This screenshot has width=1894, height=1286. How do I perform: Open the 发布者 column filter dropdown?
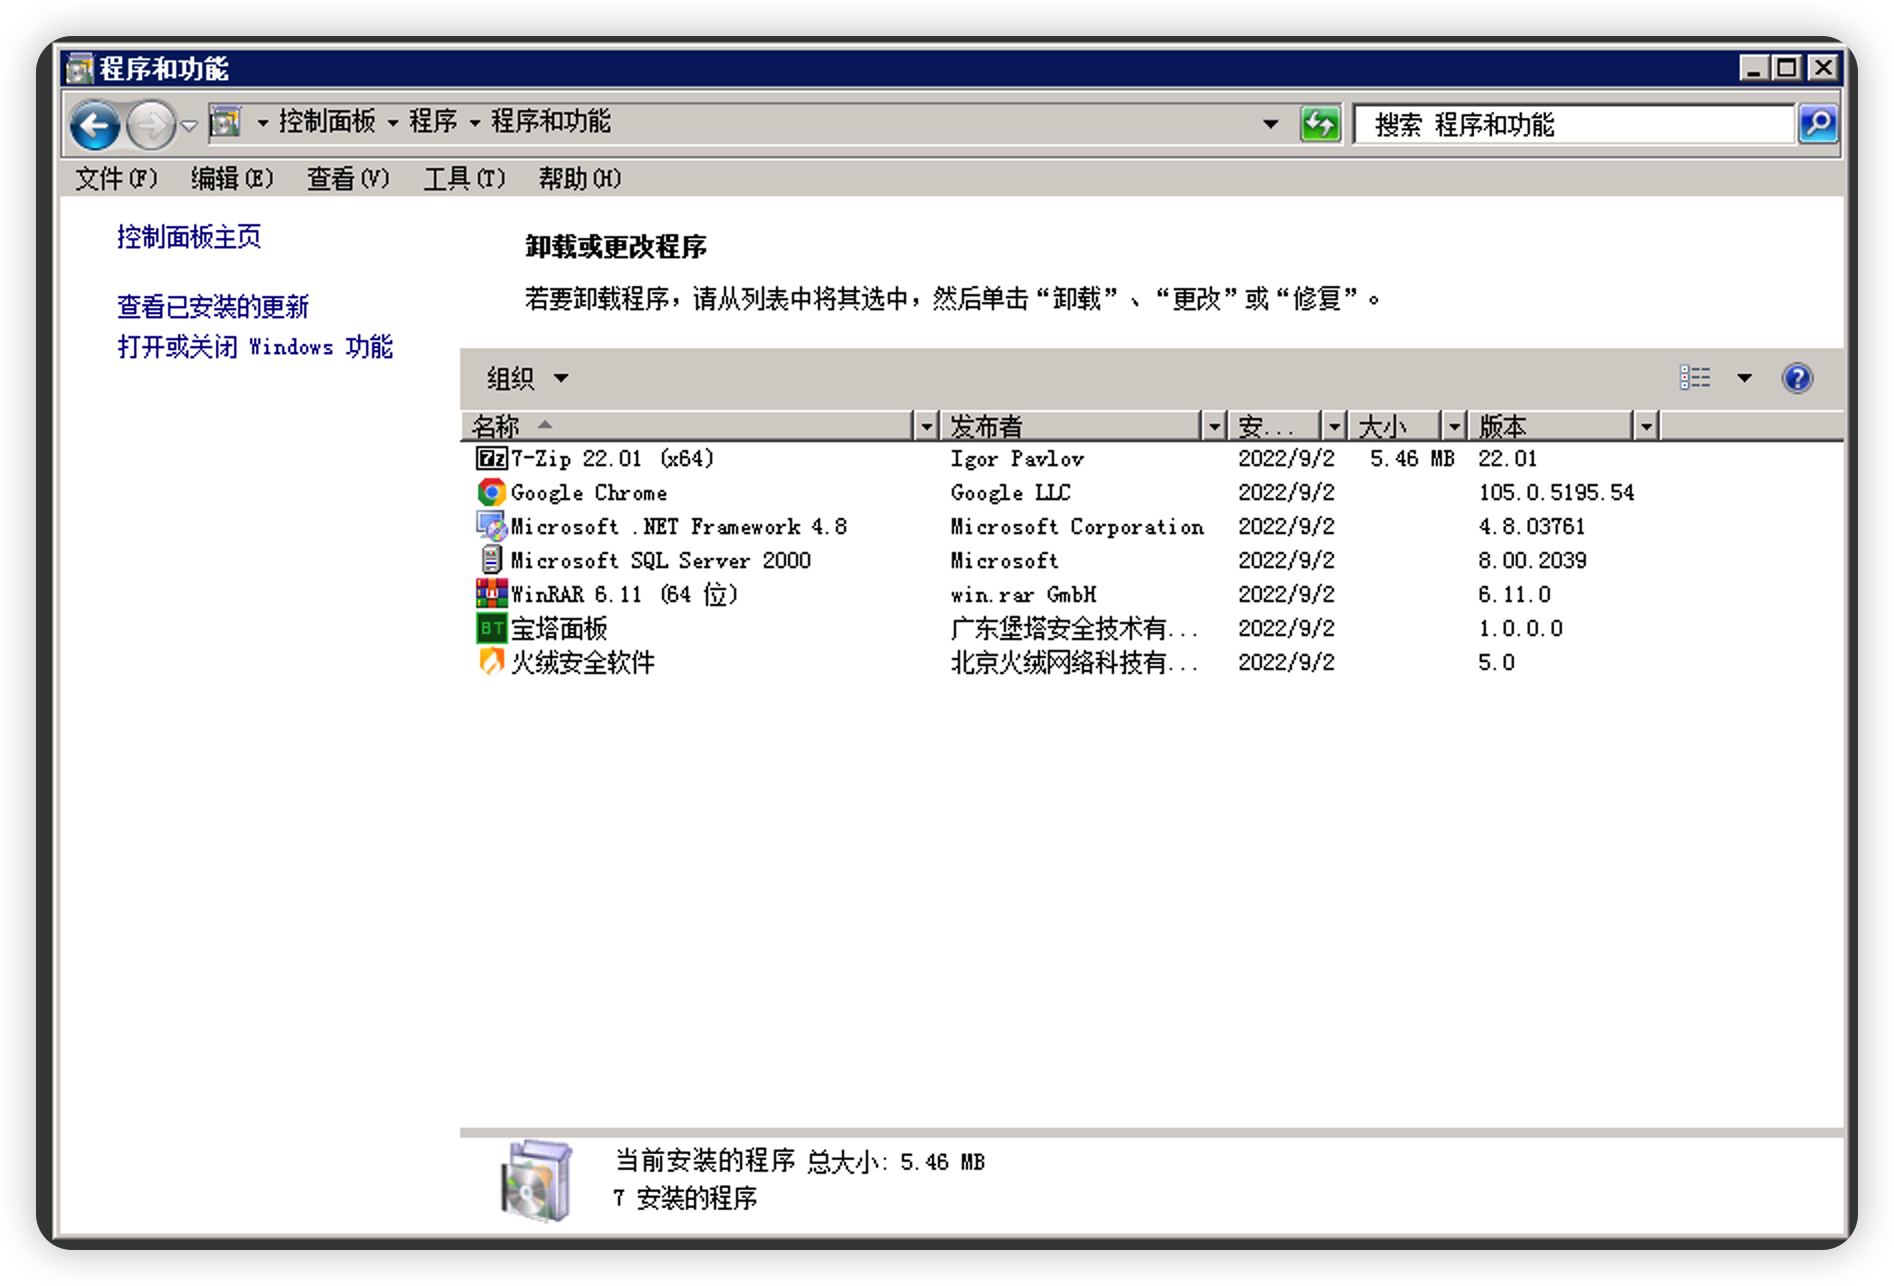1214,427
